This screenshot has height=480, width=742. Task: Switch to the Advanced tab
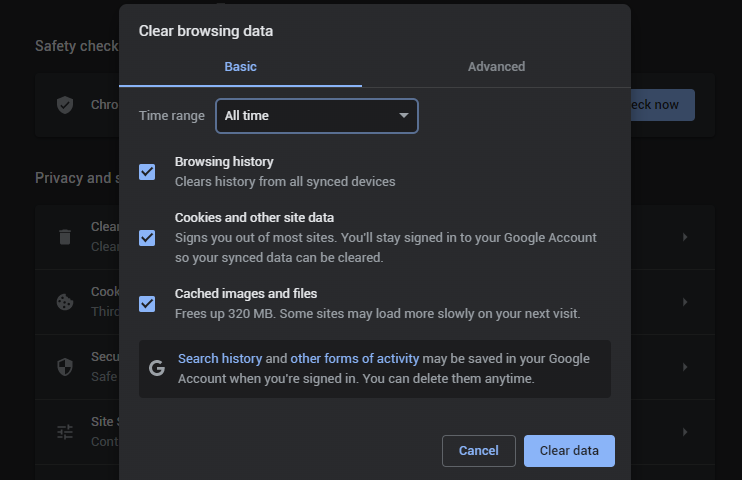pos(496,67)
